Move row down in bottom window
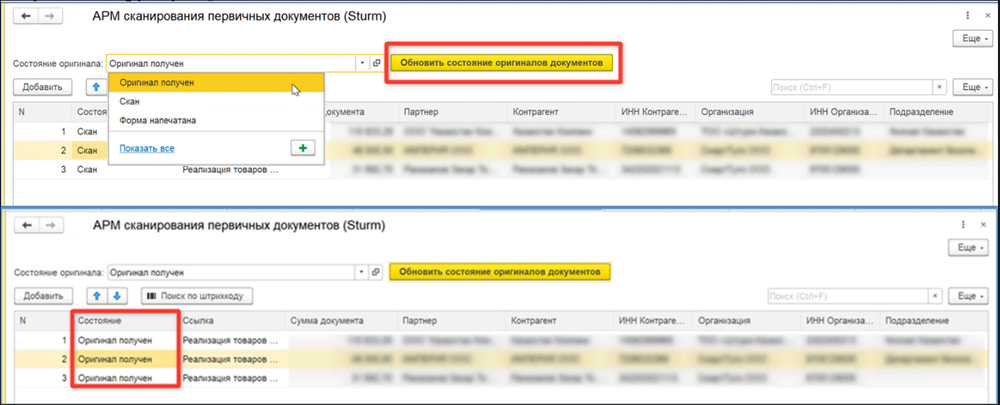The height and width of the screenshot is (405, 1000). click(x=117, y=296)
